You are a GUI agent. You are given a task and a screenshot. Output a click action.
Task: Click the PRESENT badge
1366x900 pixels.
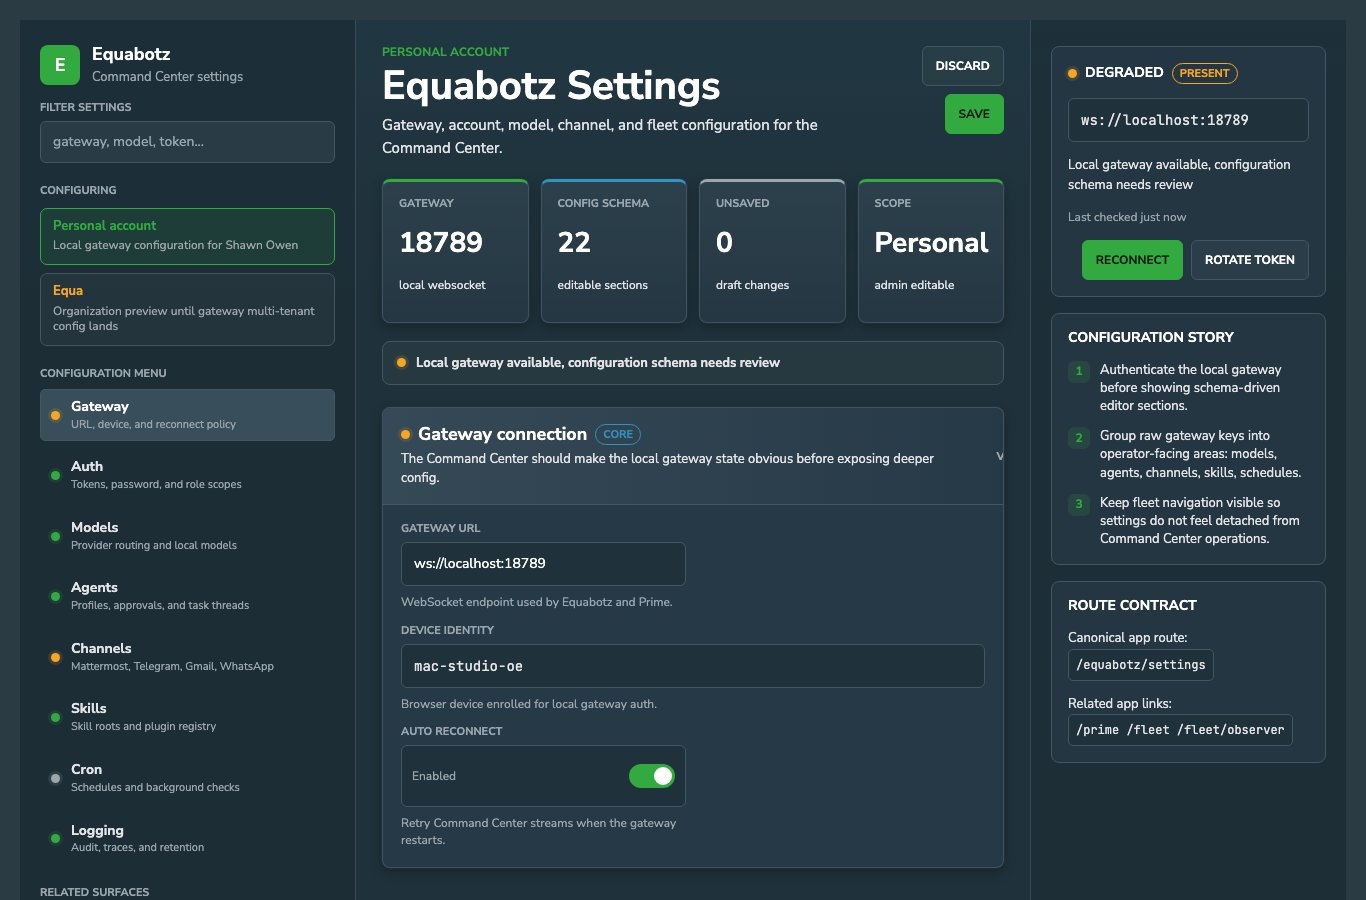pyautogui.click(x=1204, y=73)
